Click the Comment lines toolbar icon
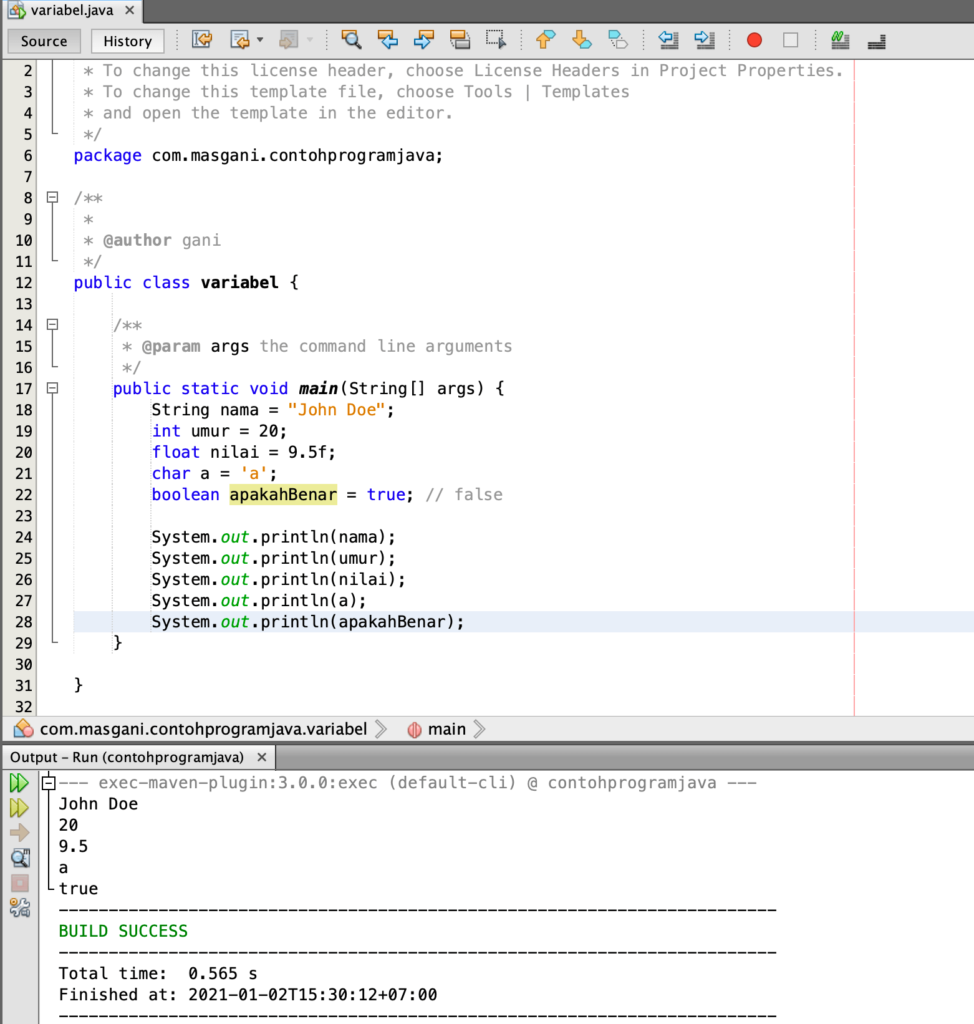This screenshot has width=974, height=1024. [x=840, y=40]
